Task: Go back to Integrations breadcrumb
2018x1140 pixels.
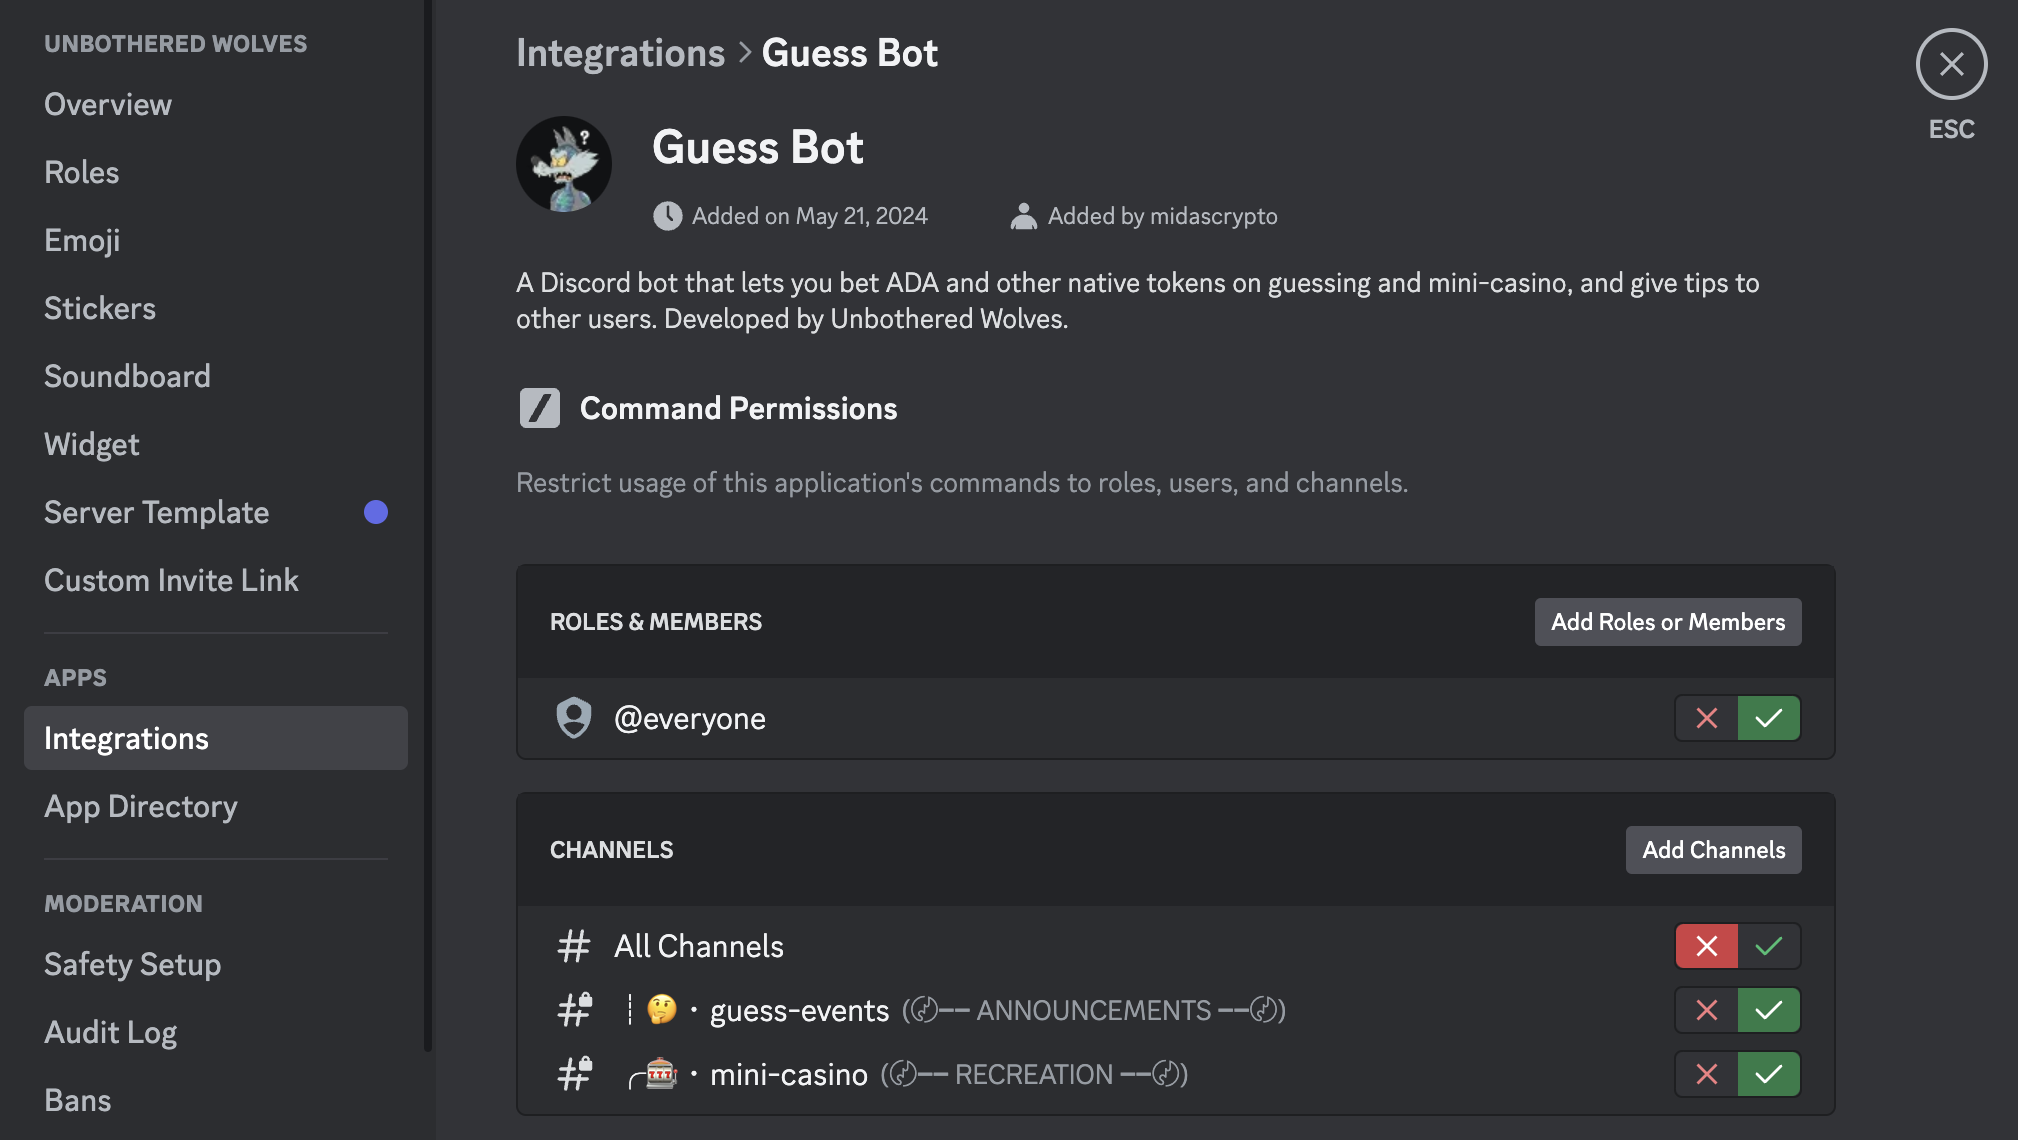Action: pyautogui.click(x=620, y=53)
